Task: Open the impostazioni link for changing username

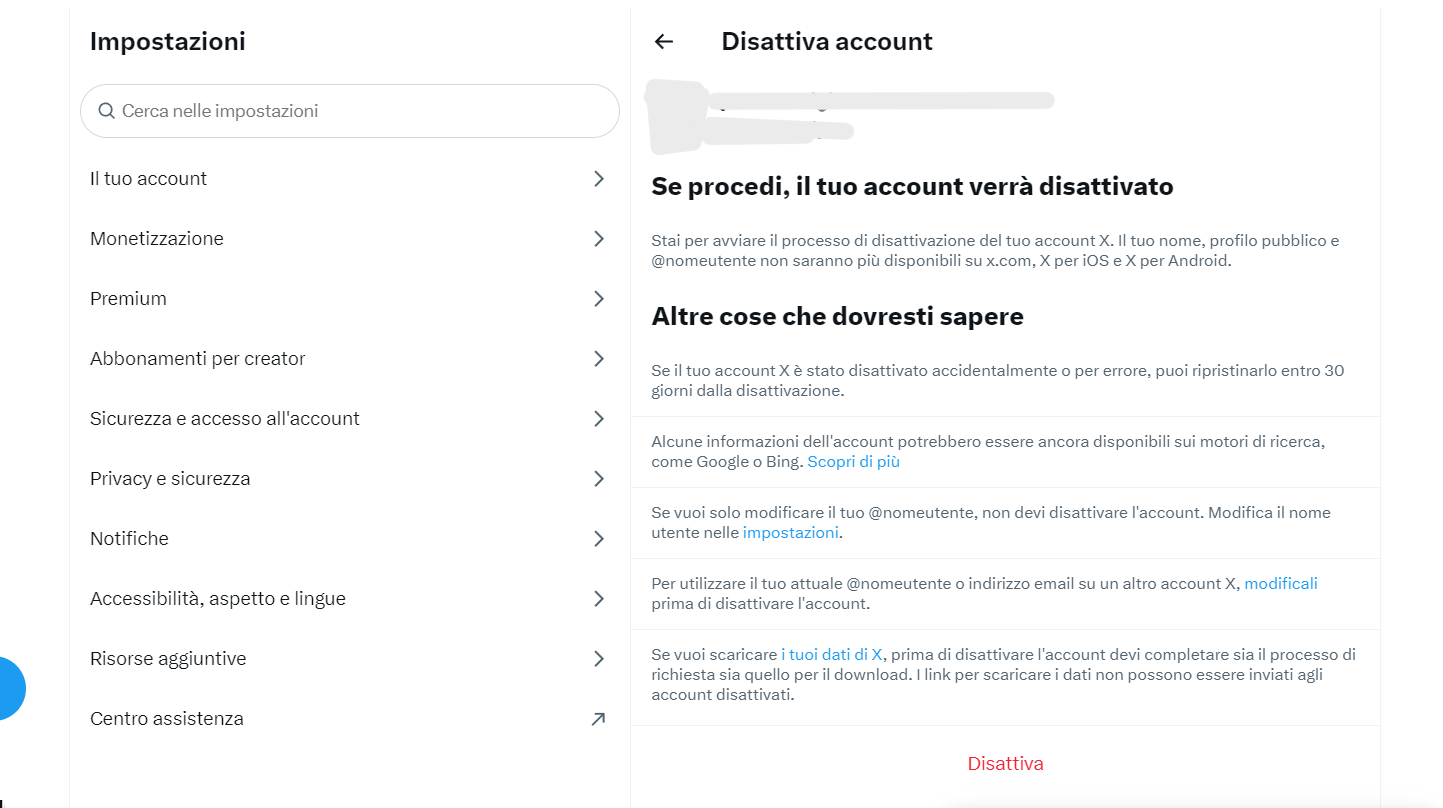Action: coord(790,532)
